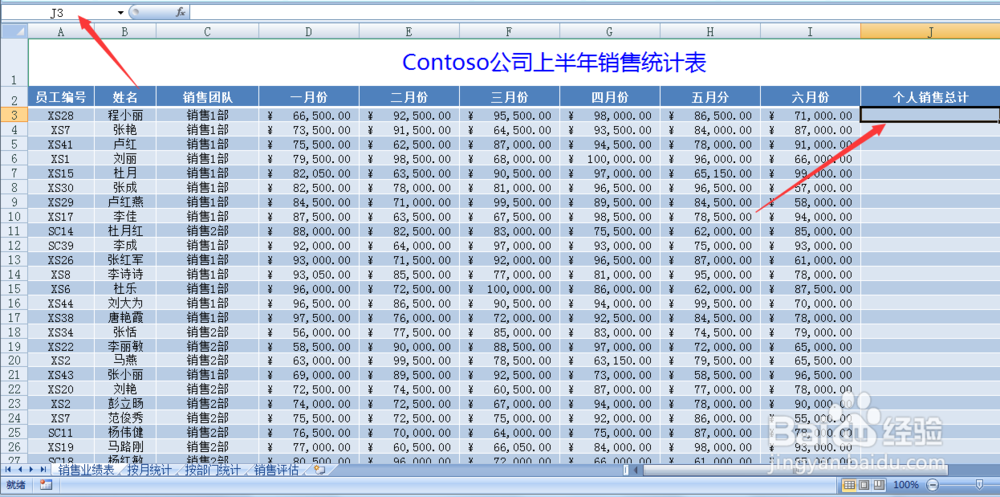This screenshot has height=497, width=1000.
Task: Click 销售2部 cell in 张恬's row
Action: click(207, 331)
